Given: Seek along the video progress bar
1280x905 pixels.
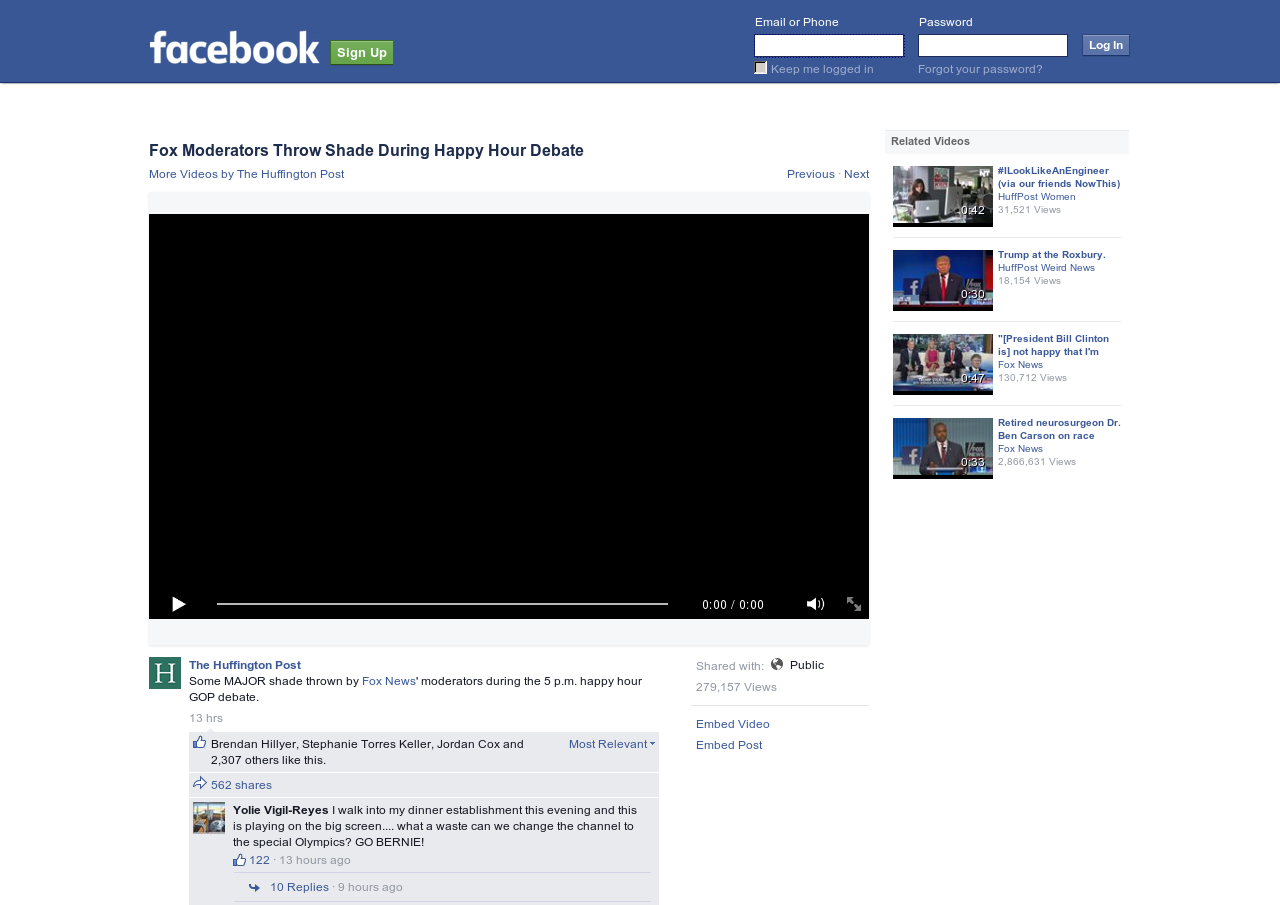Looking at the screenshot, I should click(x=442, y=604).
